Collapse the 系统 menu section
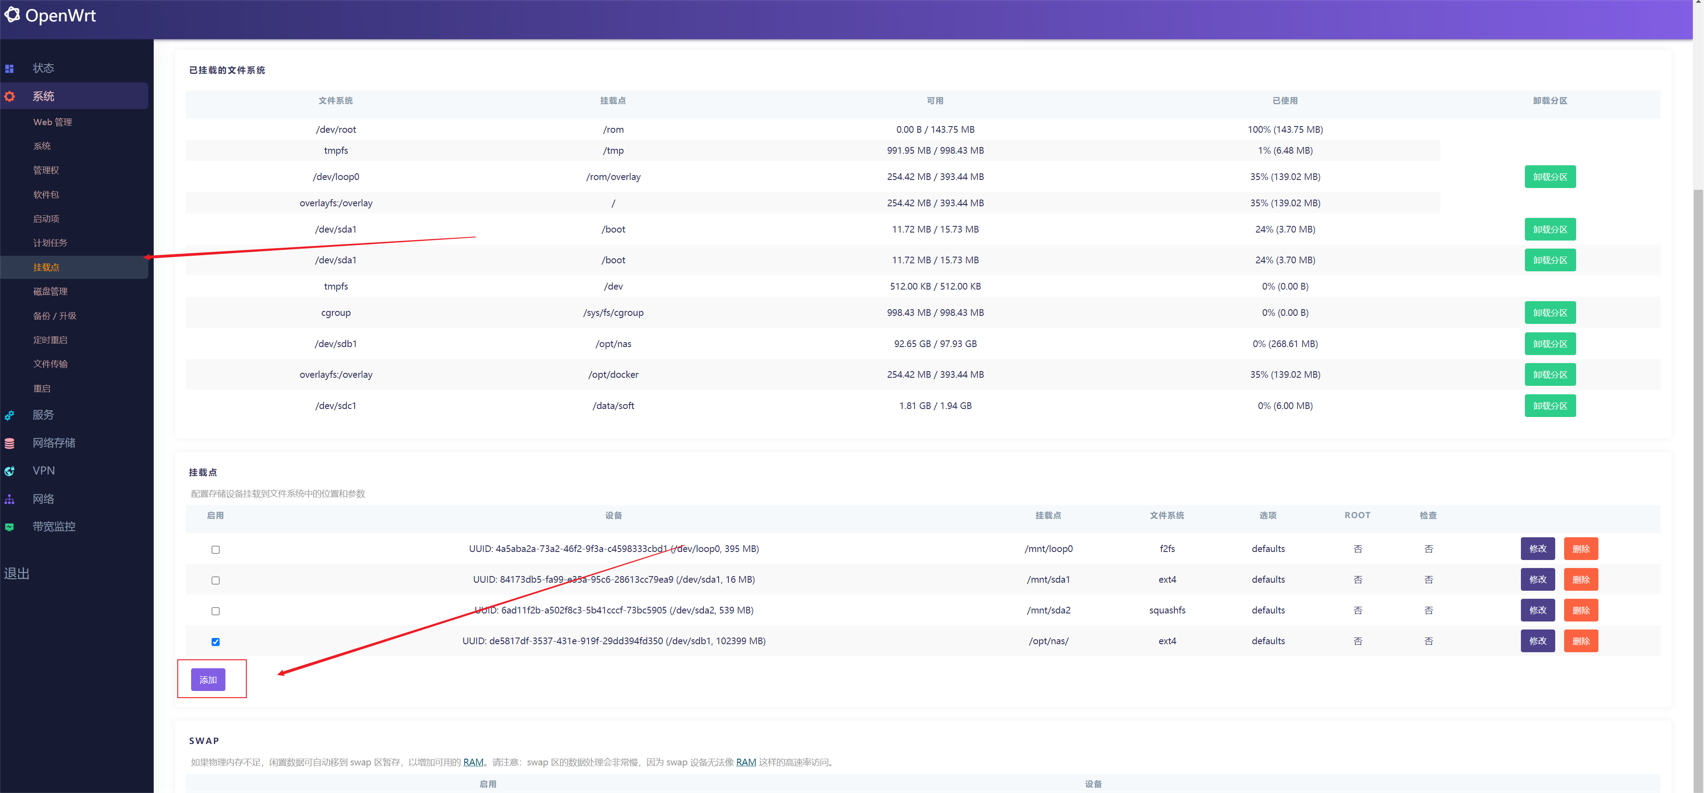 [44, 96]
